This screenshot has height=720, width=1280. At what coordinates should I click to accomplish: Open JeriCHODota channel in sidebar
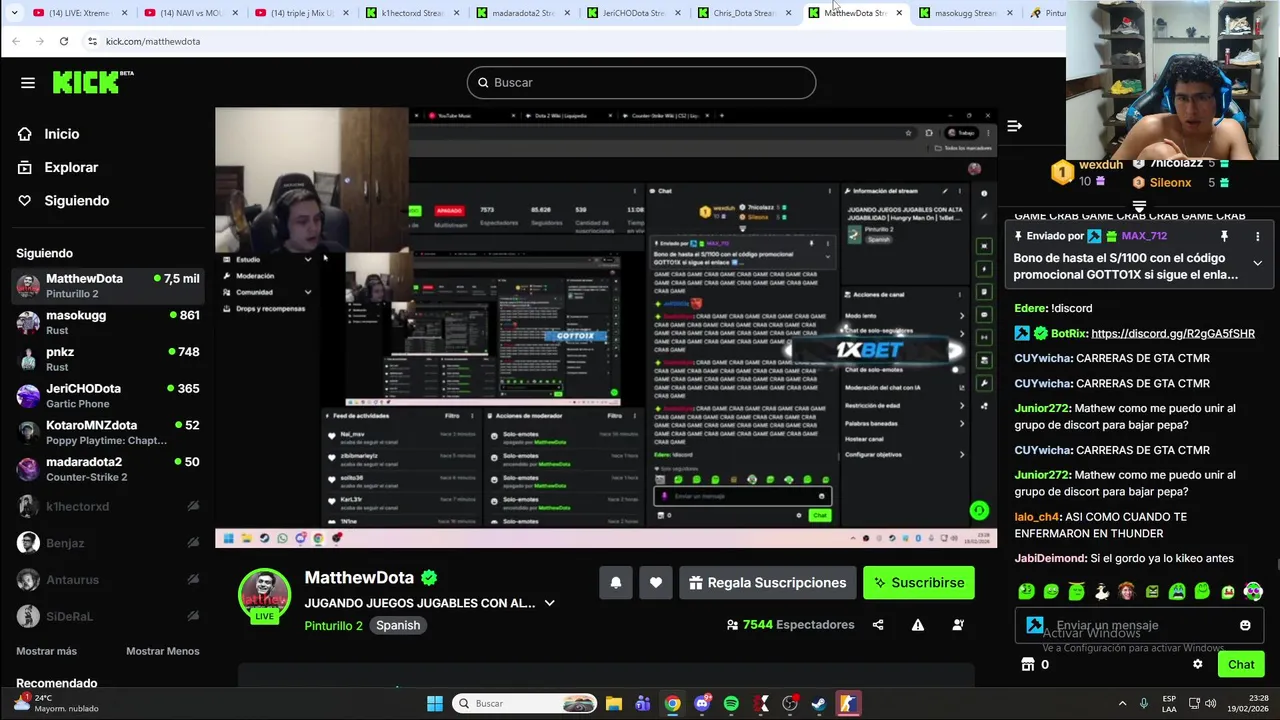click(108, 396)
